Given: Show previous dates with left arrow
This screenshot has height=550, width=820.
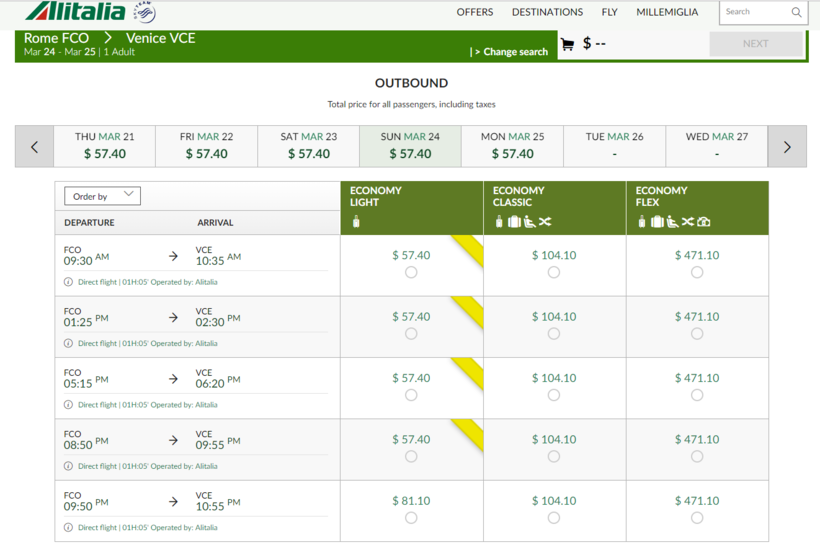Looking at the screenshot, I should tap(34, 147).
